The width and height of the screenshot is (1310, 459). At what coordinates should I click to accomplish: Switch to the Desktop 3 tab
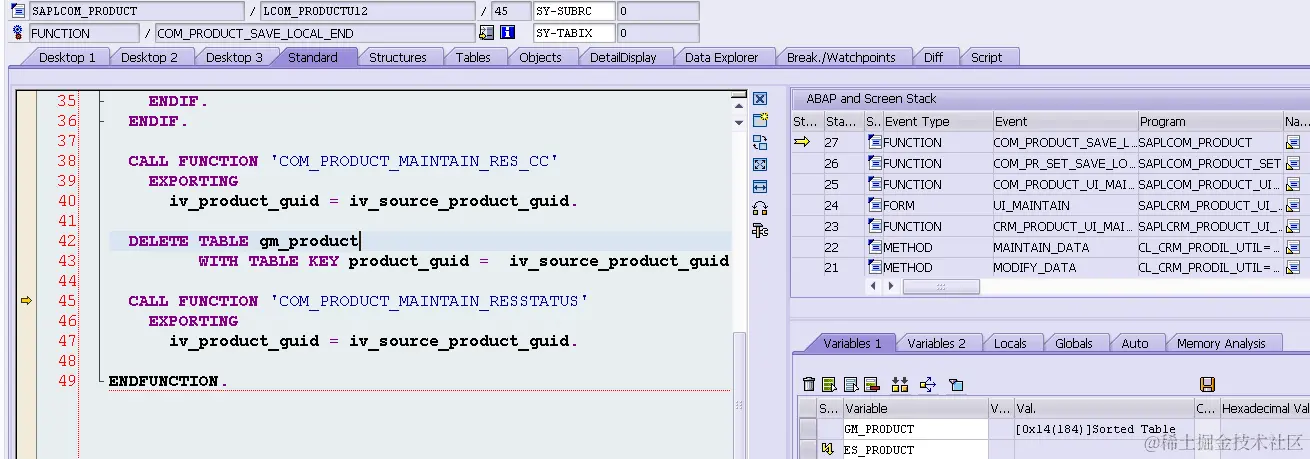click(234, 57)
